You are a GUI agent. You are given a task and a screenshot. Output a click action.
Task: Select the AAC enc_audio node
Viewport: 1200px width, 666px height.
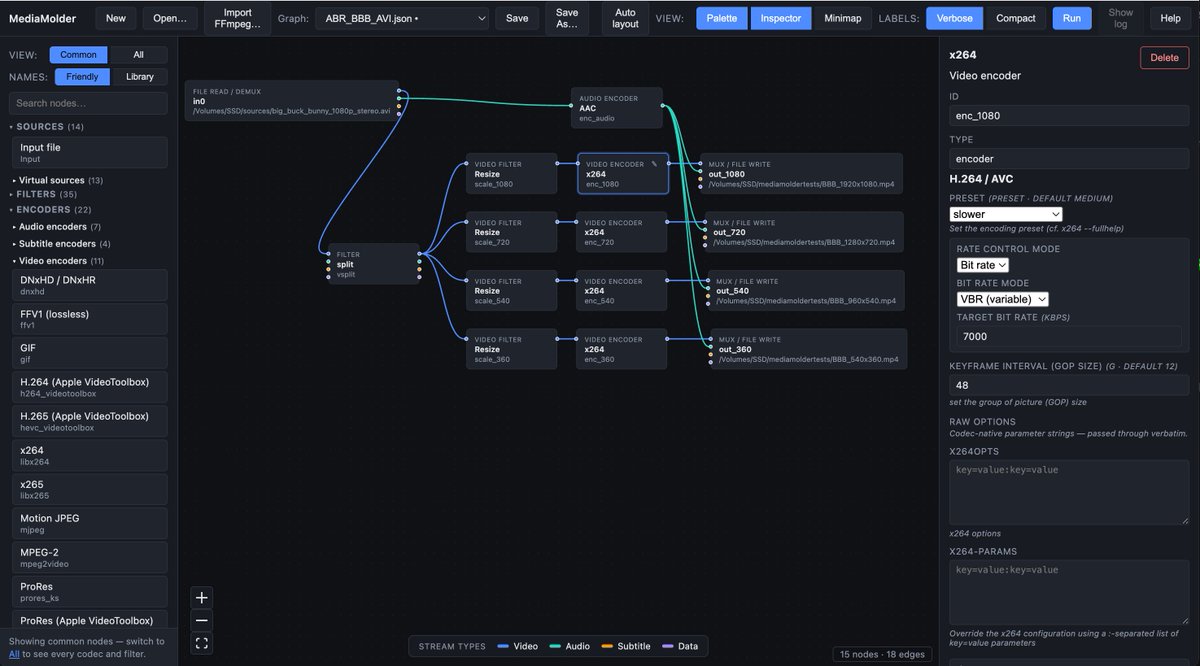point(617,107)
